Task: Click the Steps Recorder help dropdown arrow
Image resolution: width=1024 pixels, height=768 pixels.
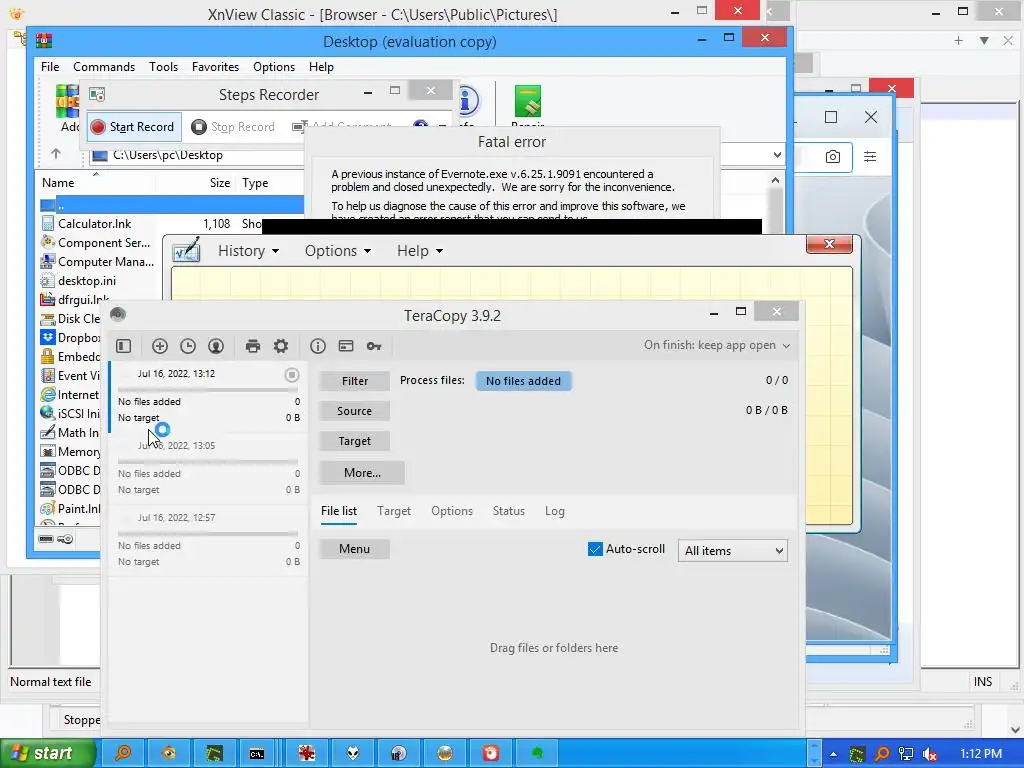Action: (x=442, y=126)
